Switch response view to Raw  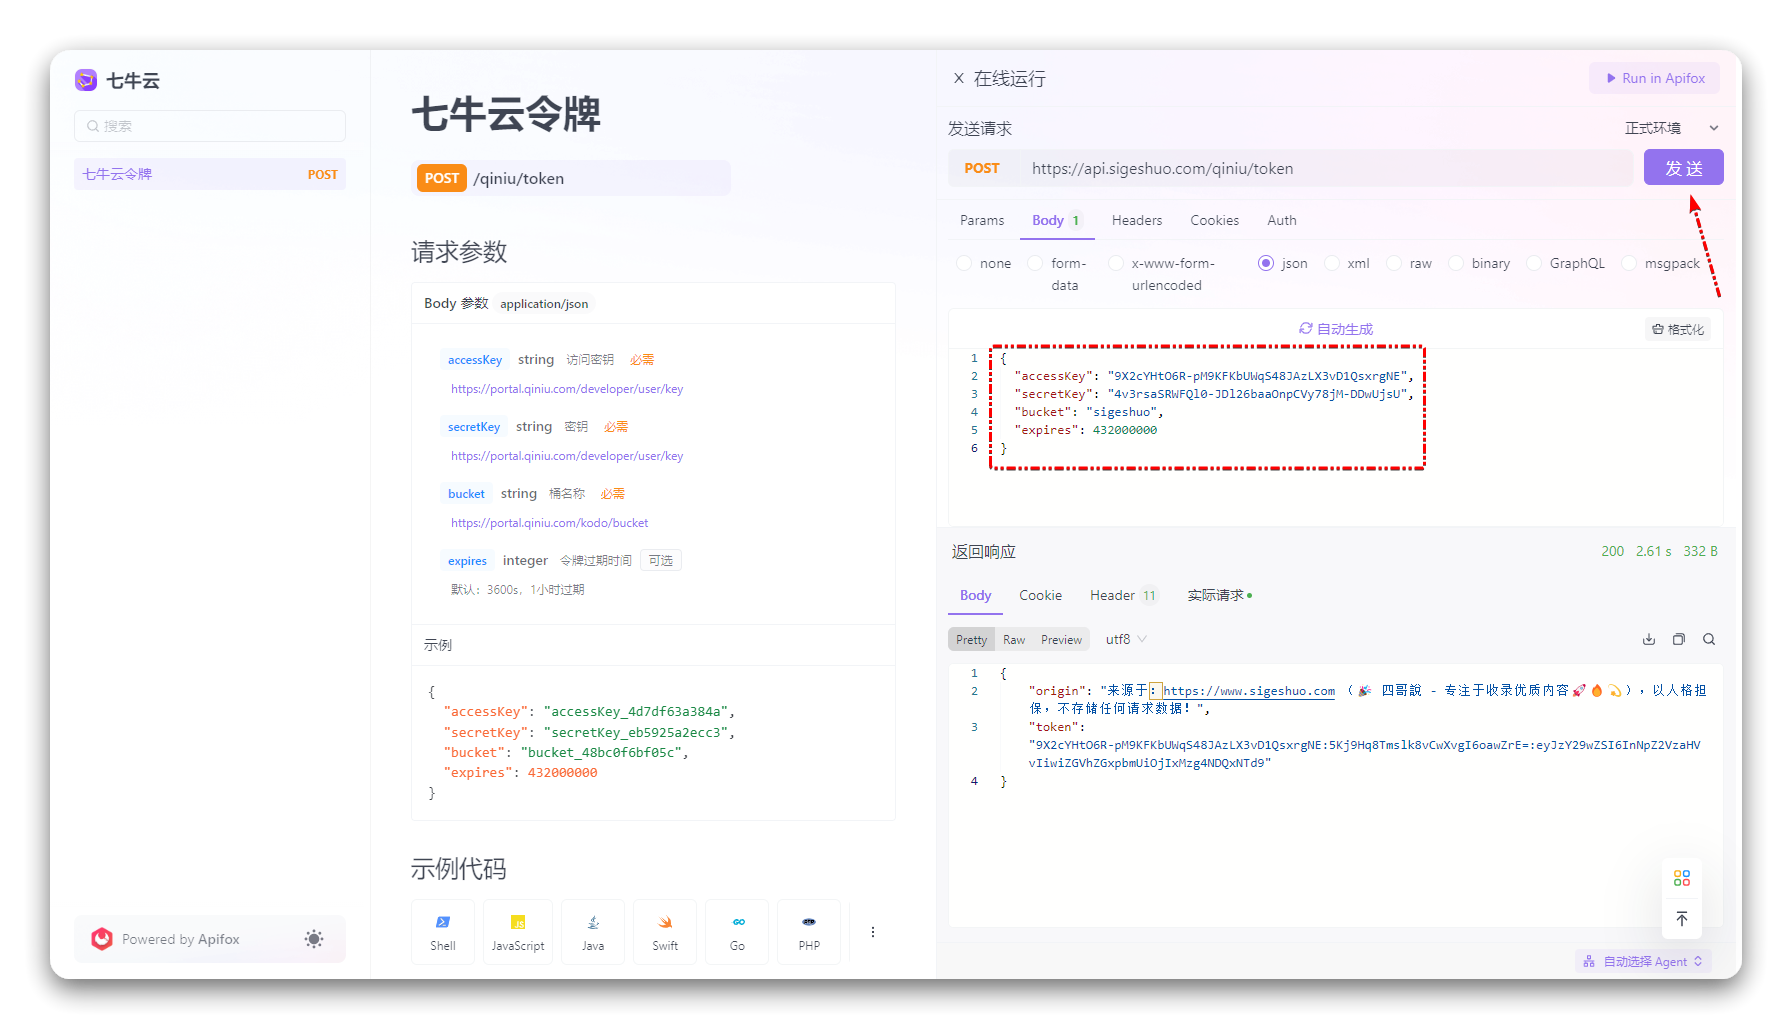(1014, 639)
